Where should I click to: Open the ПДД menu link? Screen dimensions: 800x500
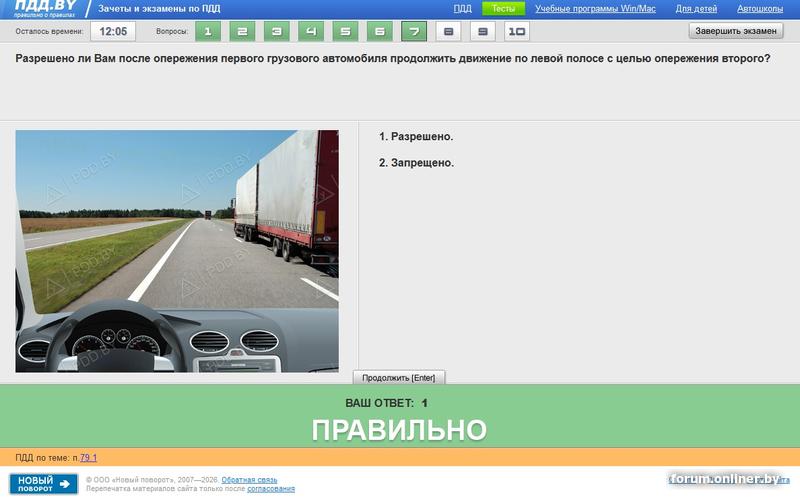tap(463, 9)
